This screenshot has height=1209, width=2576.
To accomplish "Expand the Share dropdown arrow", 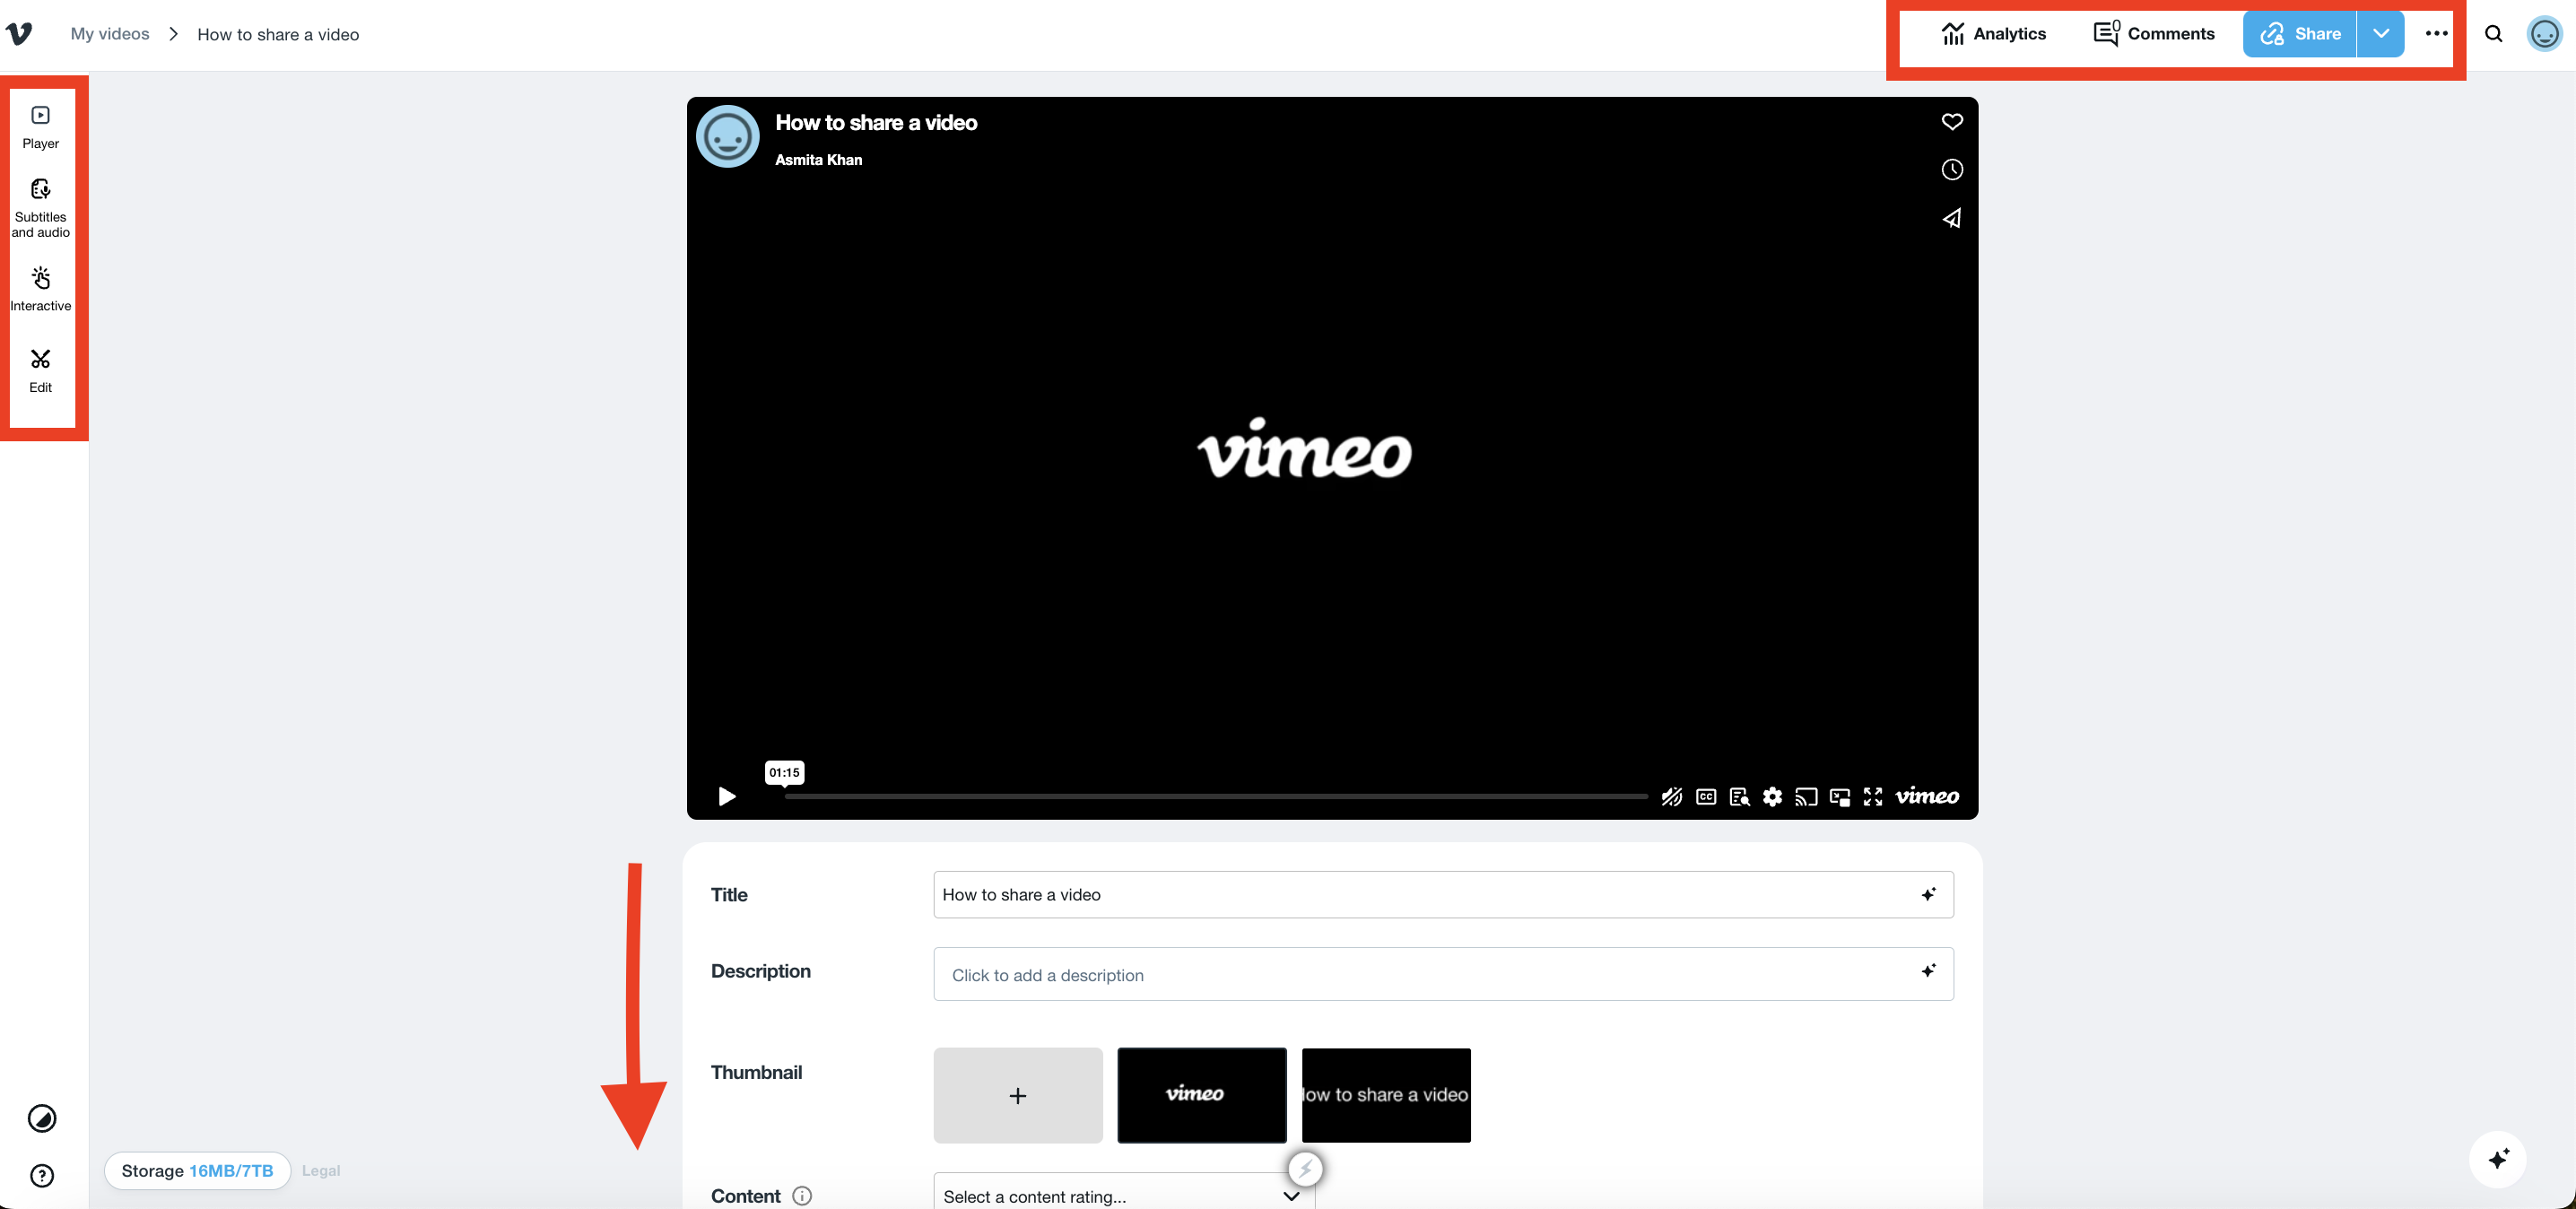I will (2381, 34).
